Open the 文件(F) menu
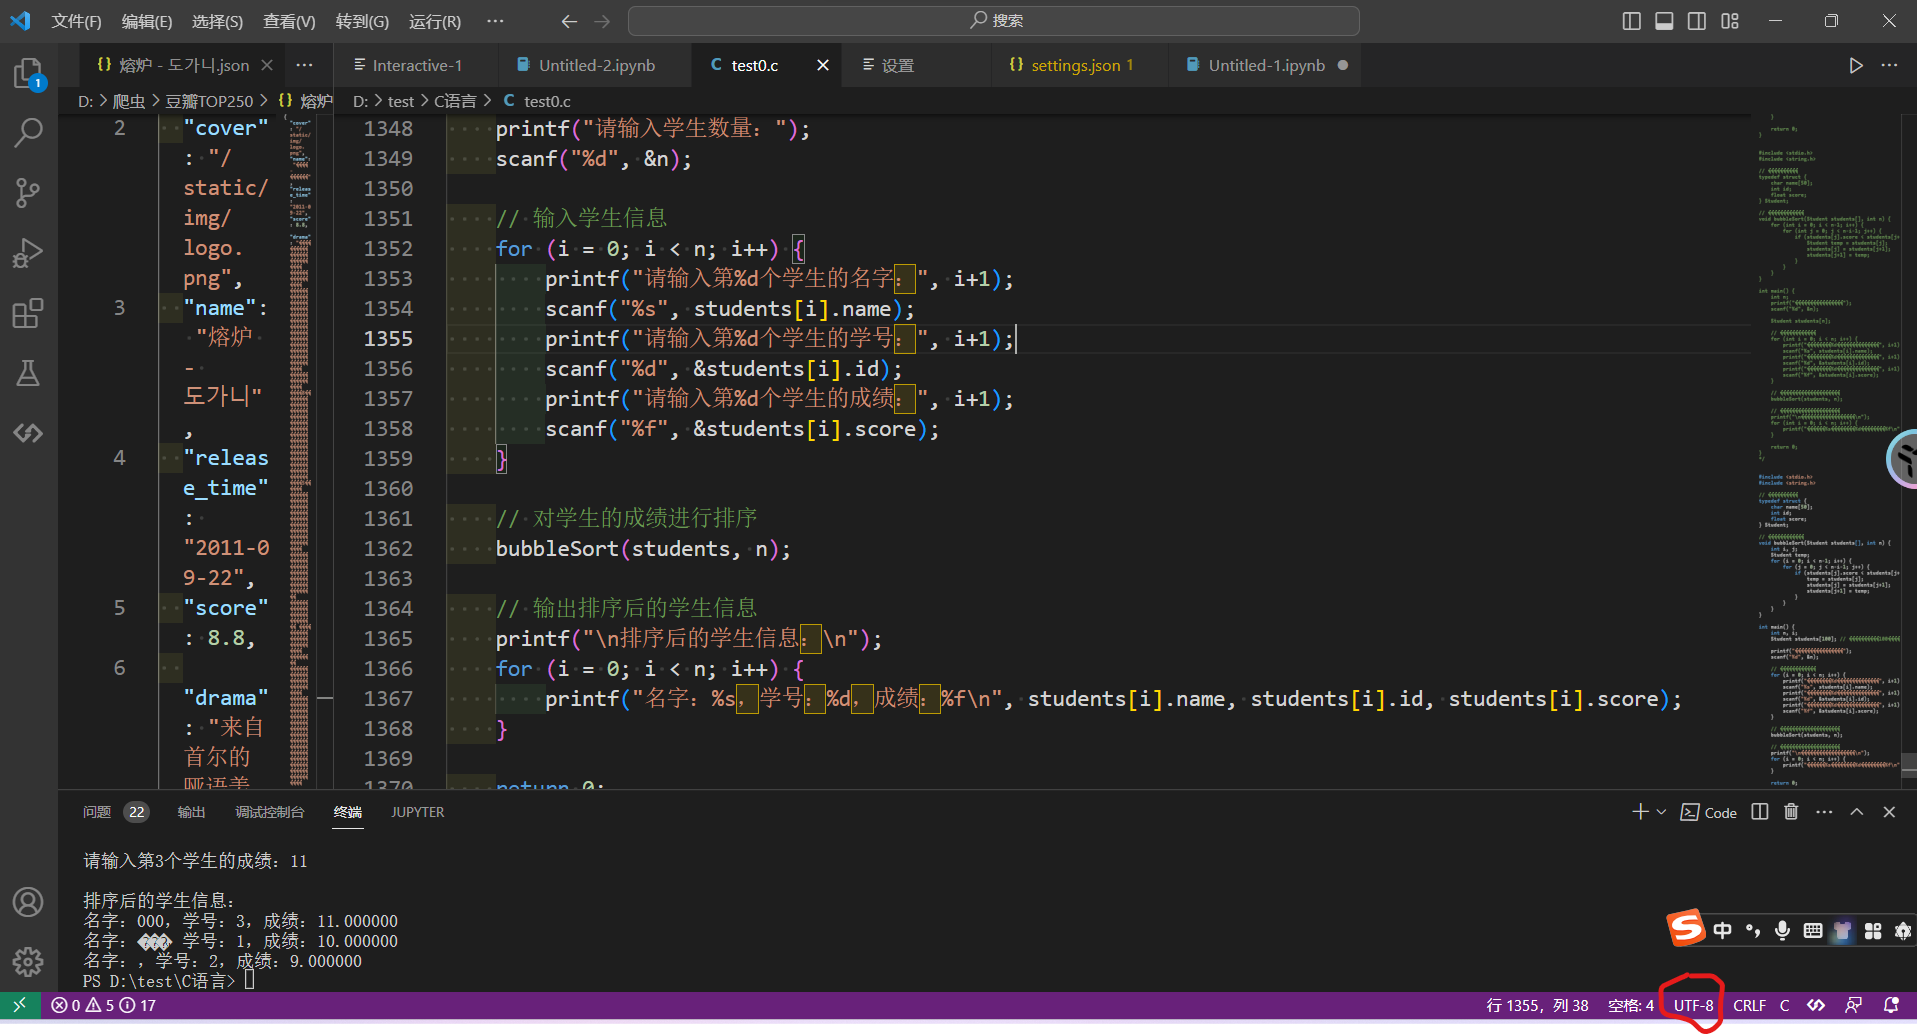1917x1036 pixels. coord(76,21)
